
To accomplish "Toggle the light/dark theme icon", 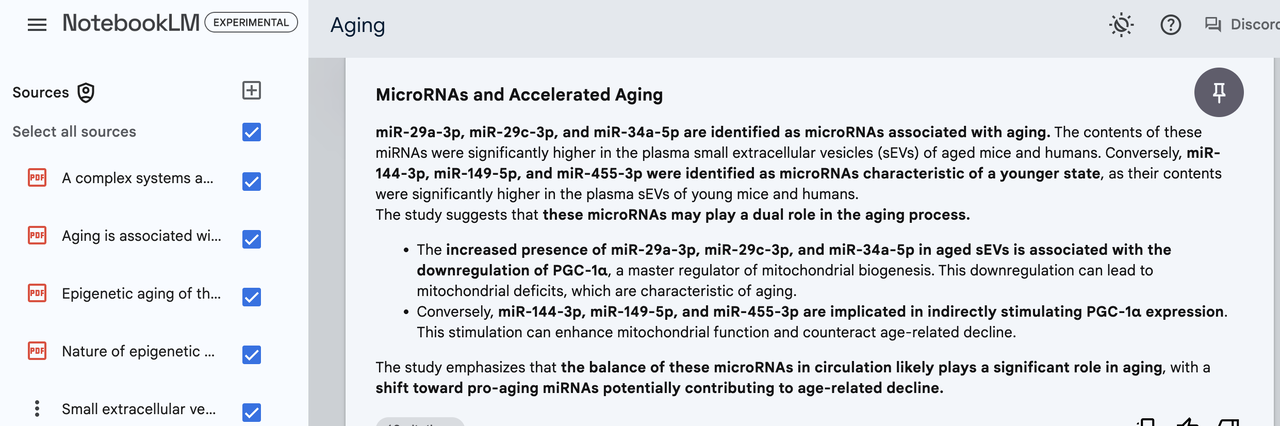I will point(1122,25).
